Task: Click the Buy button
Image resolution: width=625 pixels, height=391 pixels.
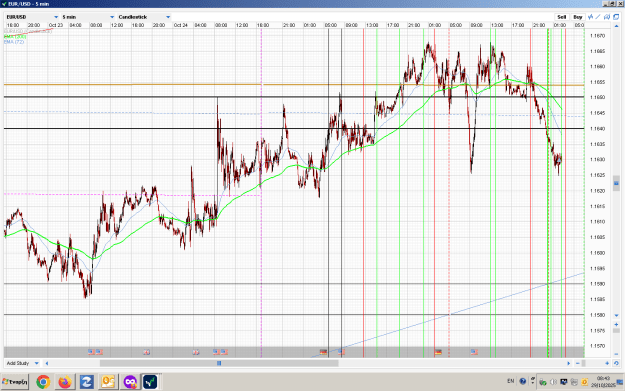Action: (578, 17)
